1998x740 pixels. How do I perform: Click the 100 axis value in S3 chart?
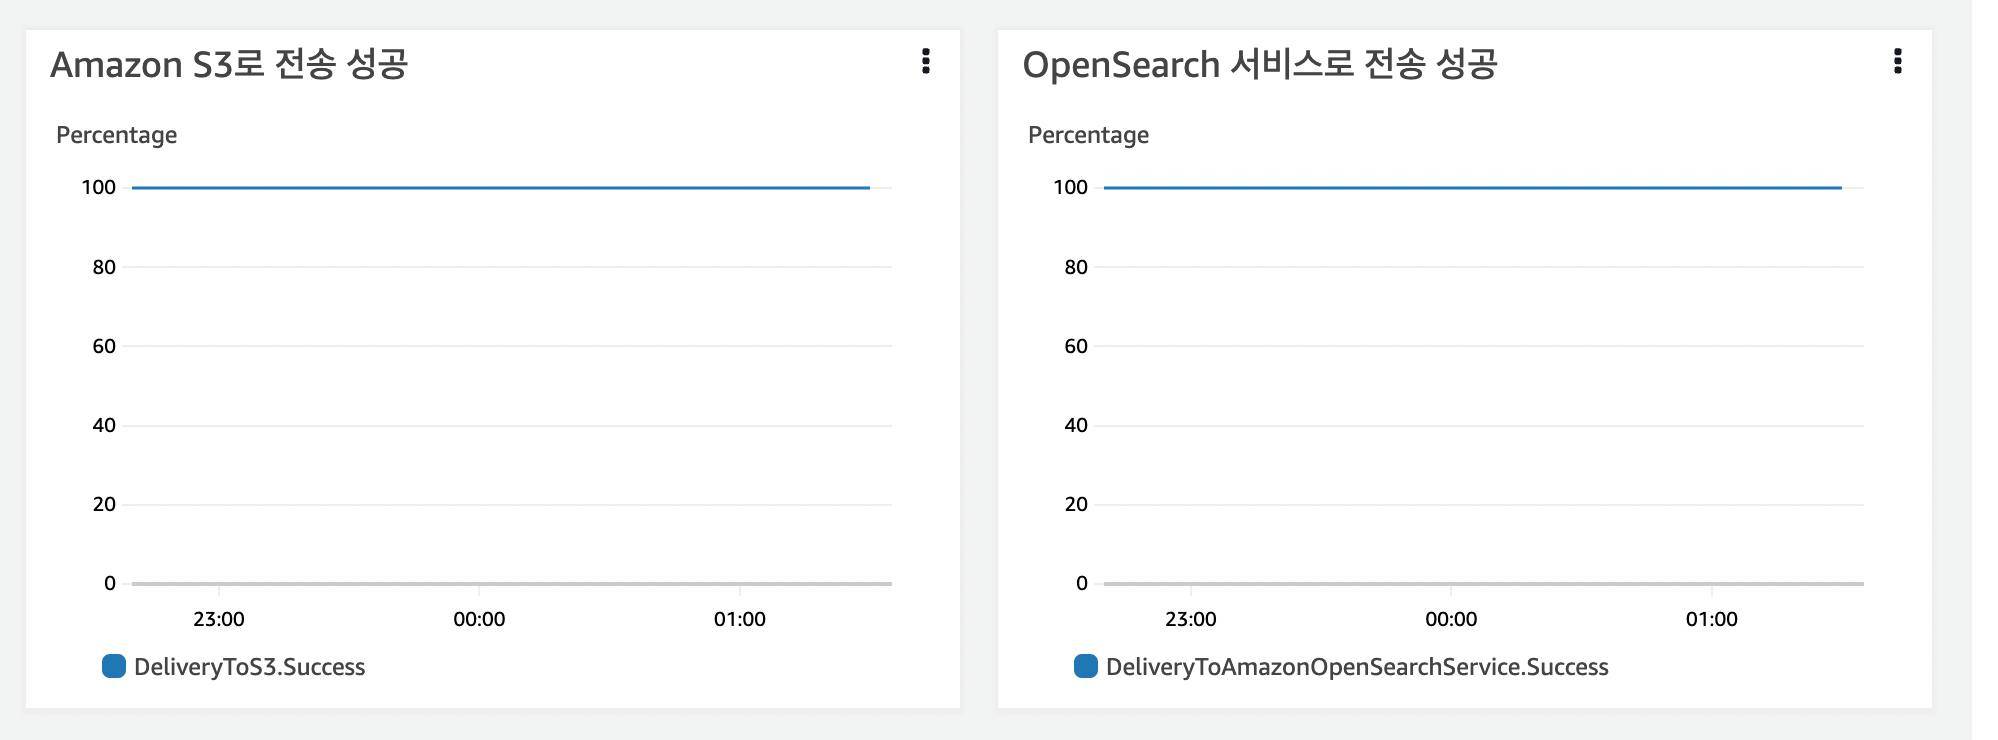99,187
